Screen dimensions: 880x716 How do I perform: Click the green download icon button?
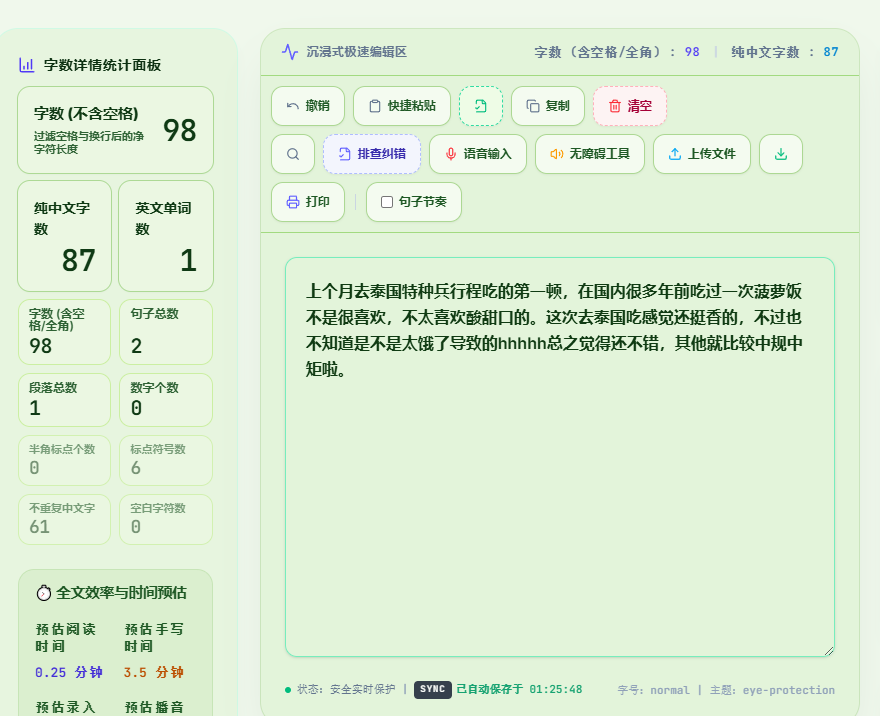[x=781, y=154]
